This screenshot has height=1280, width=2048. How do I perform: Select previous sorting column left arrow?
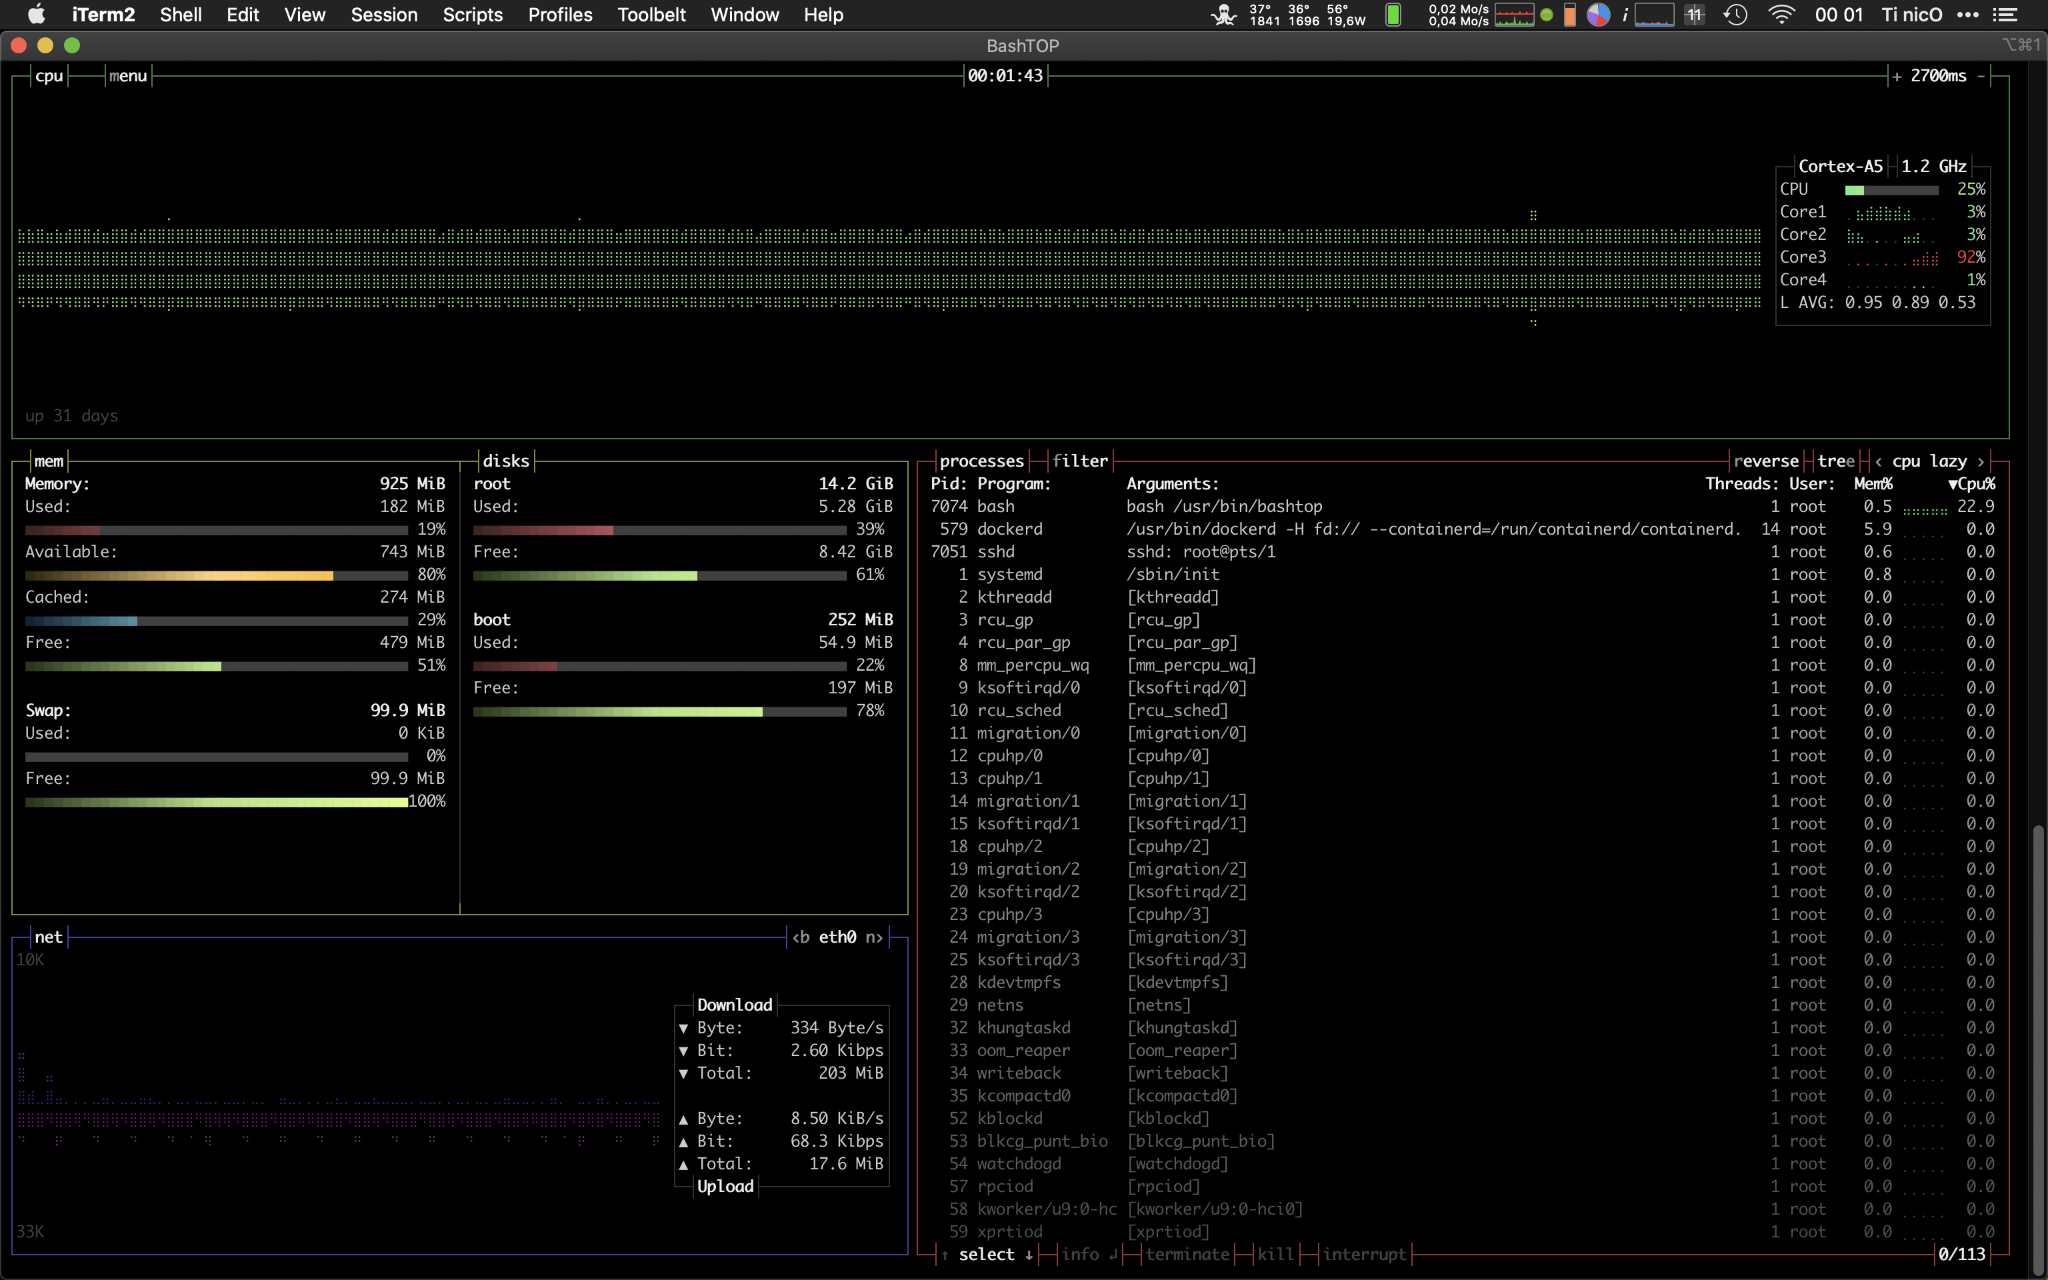(1879, 461)
